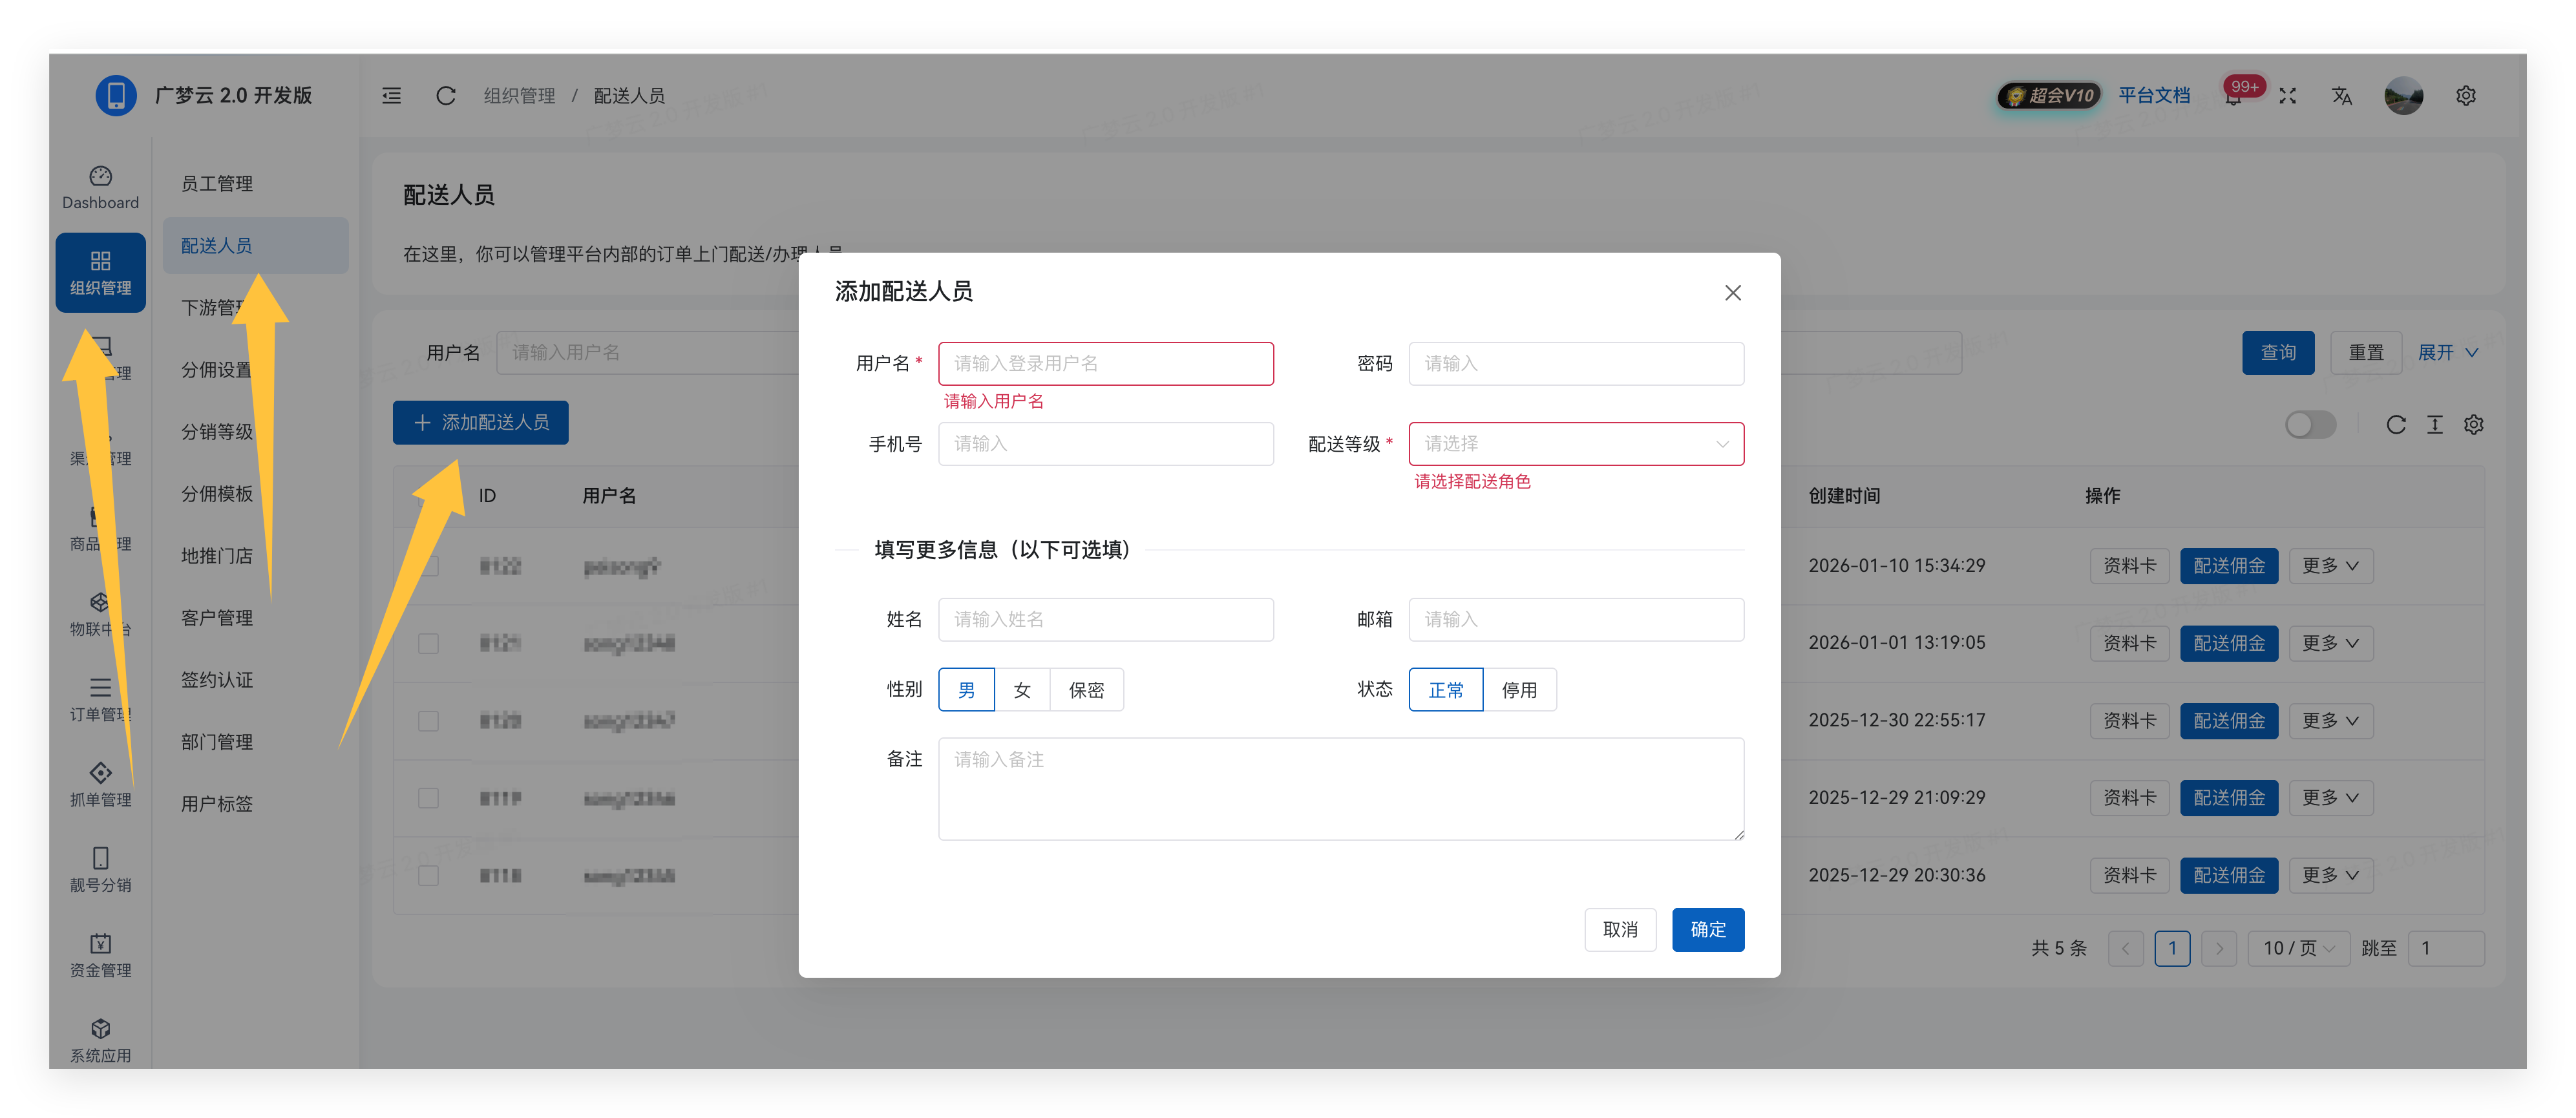Open 员工管理 submenu item
Image resolution: width=2576 pixels, height=1118 pixels.
[x=217, y=184]
